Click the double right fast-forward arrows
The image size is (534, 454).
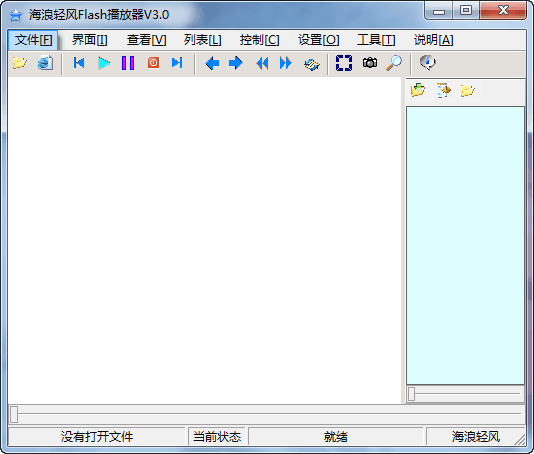pos(286,63)
